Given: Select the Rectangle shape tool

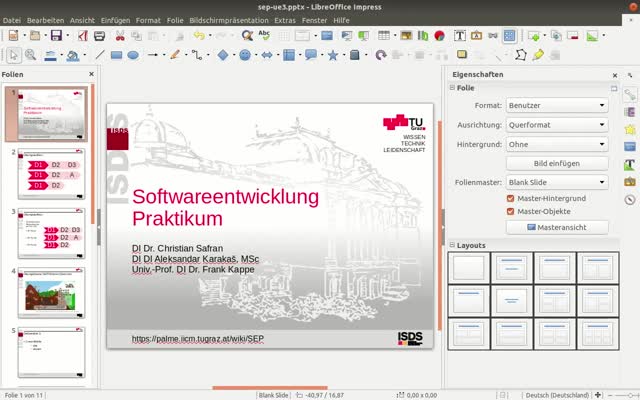Looking at the screenshot, I should (x=117, y=55).
